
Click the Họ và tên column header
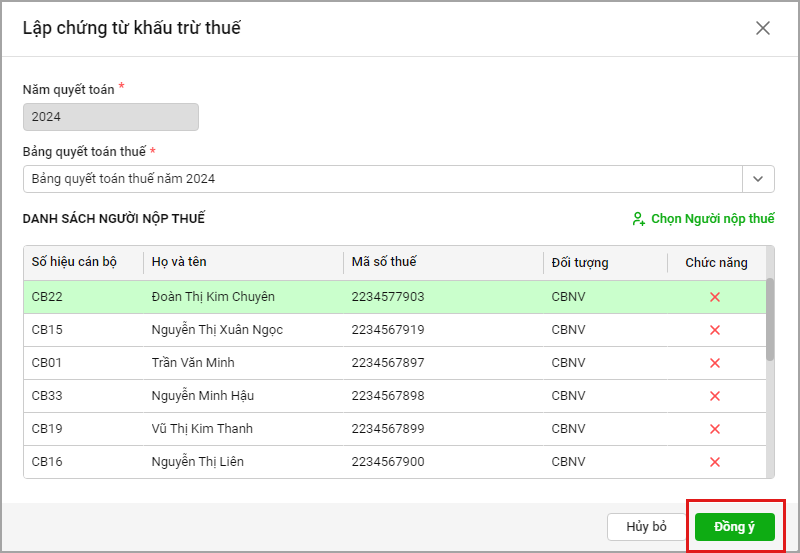tap(180, 262)
